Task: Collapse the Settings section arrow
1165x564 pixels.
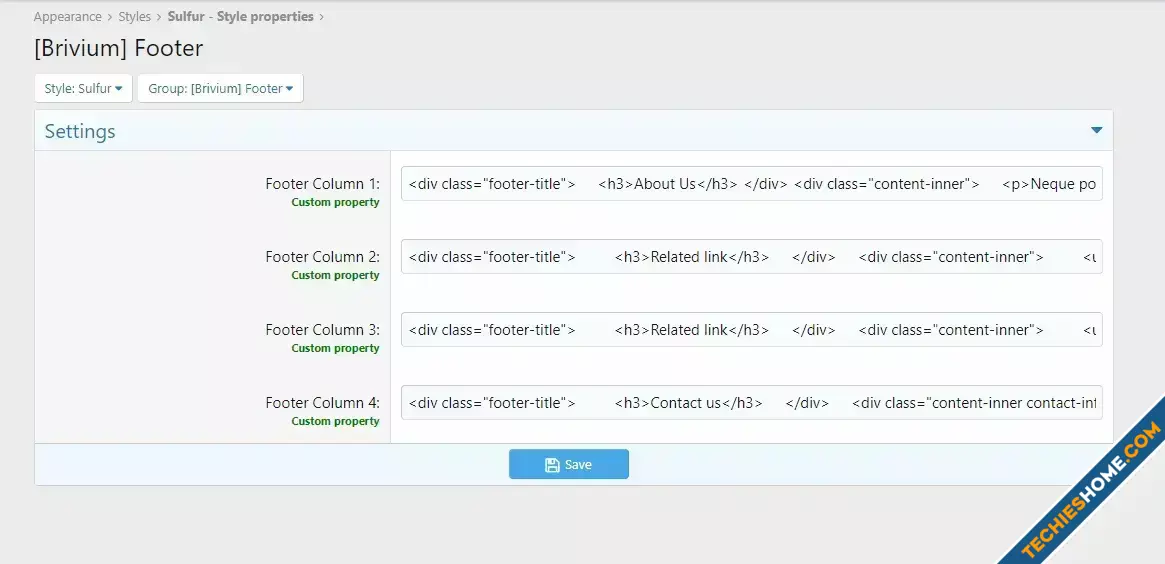Action: 1096,131
